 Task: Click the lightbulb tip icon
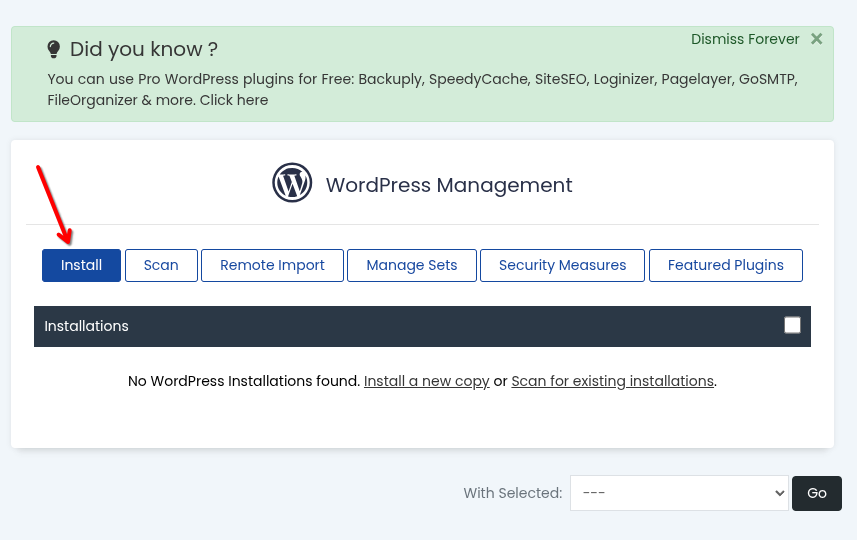(x=54, y=49)
